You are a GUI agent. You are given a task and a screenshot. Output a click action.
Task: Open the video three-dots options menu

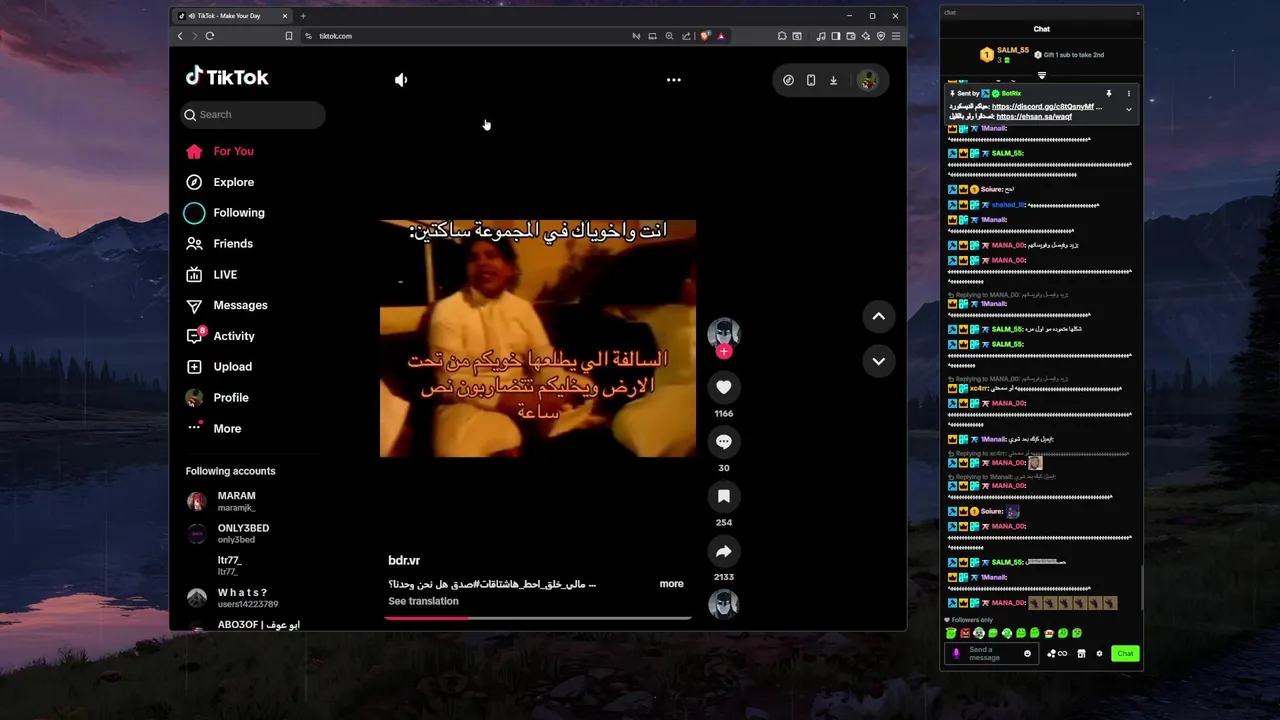coord(674,80)
